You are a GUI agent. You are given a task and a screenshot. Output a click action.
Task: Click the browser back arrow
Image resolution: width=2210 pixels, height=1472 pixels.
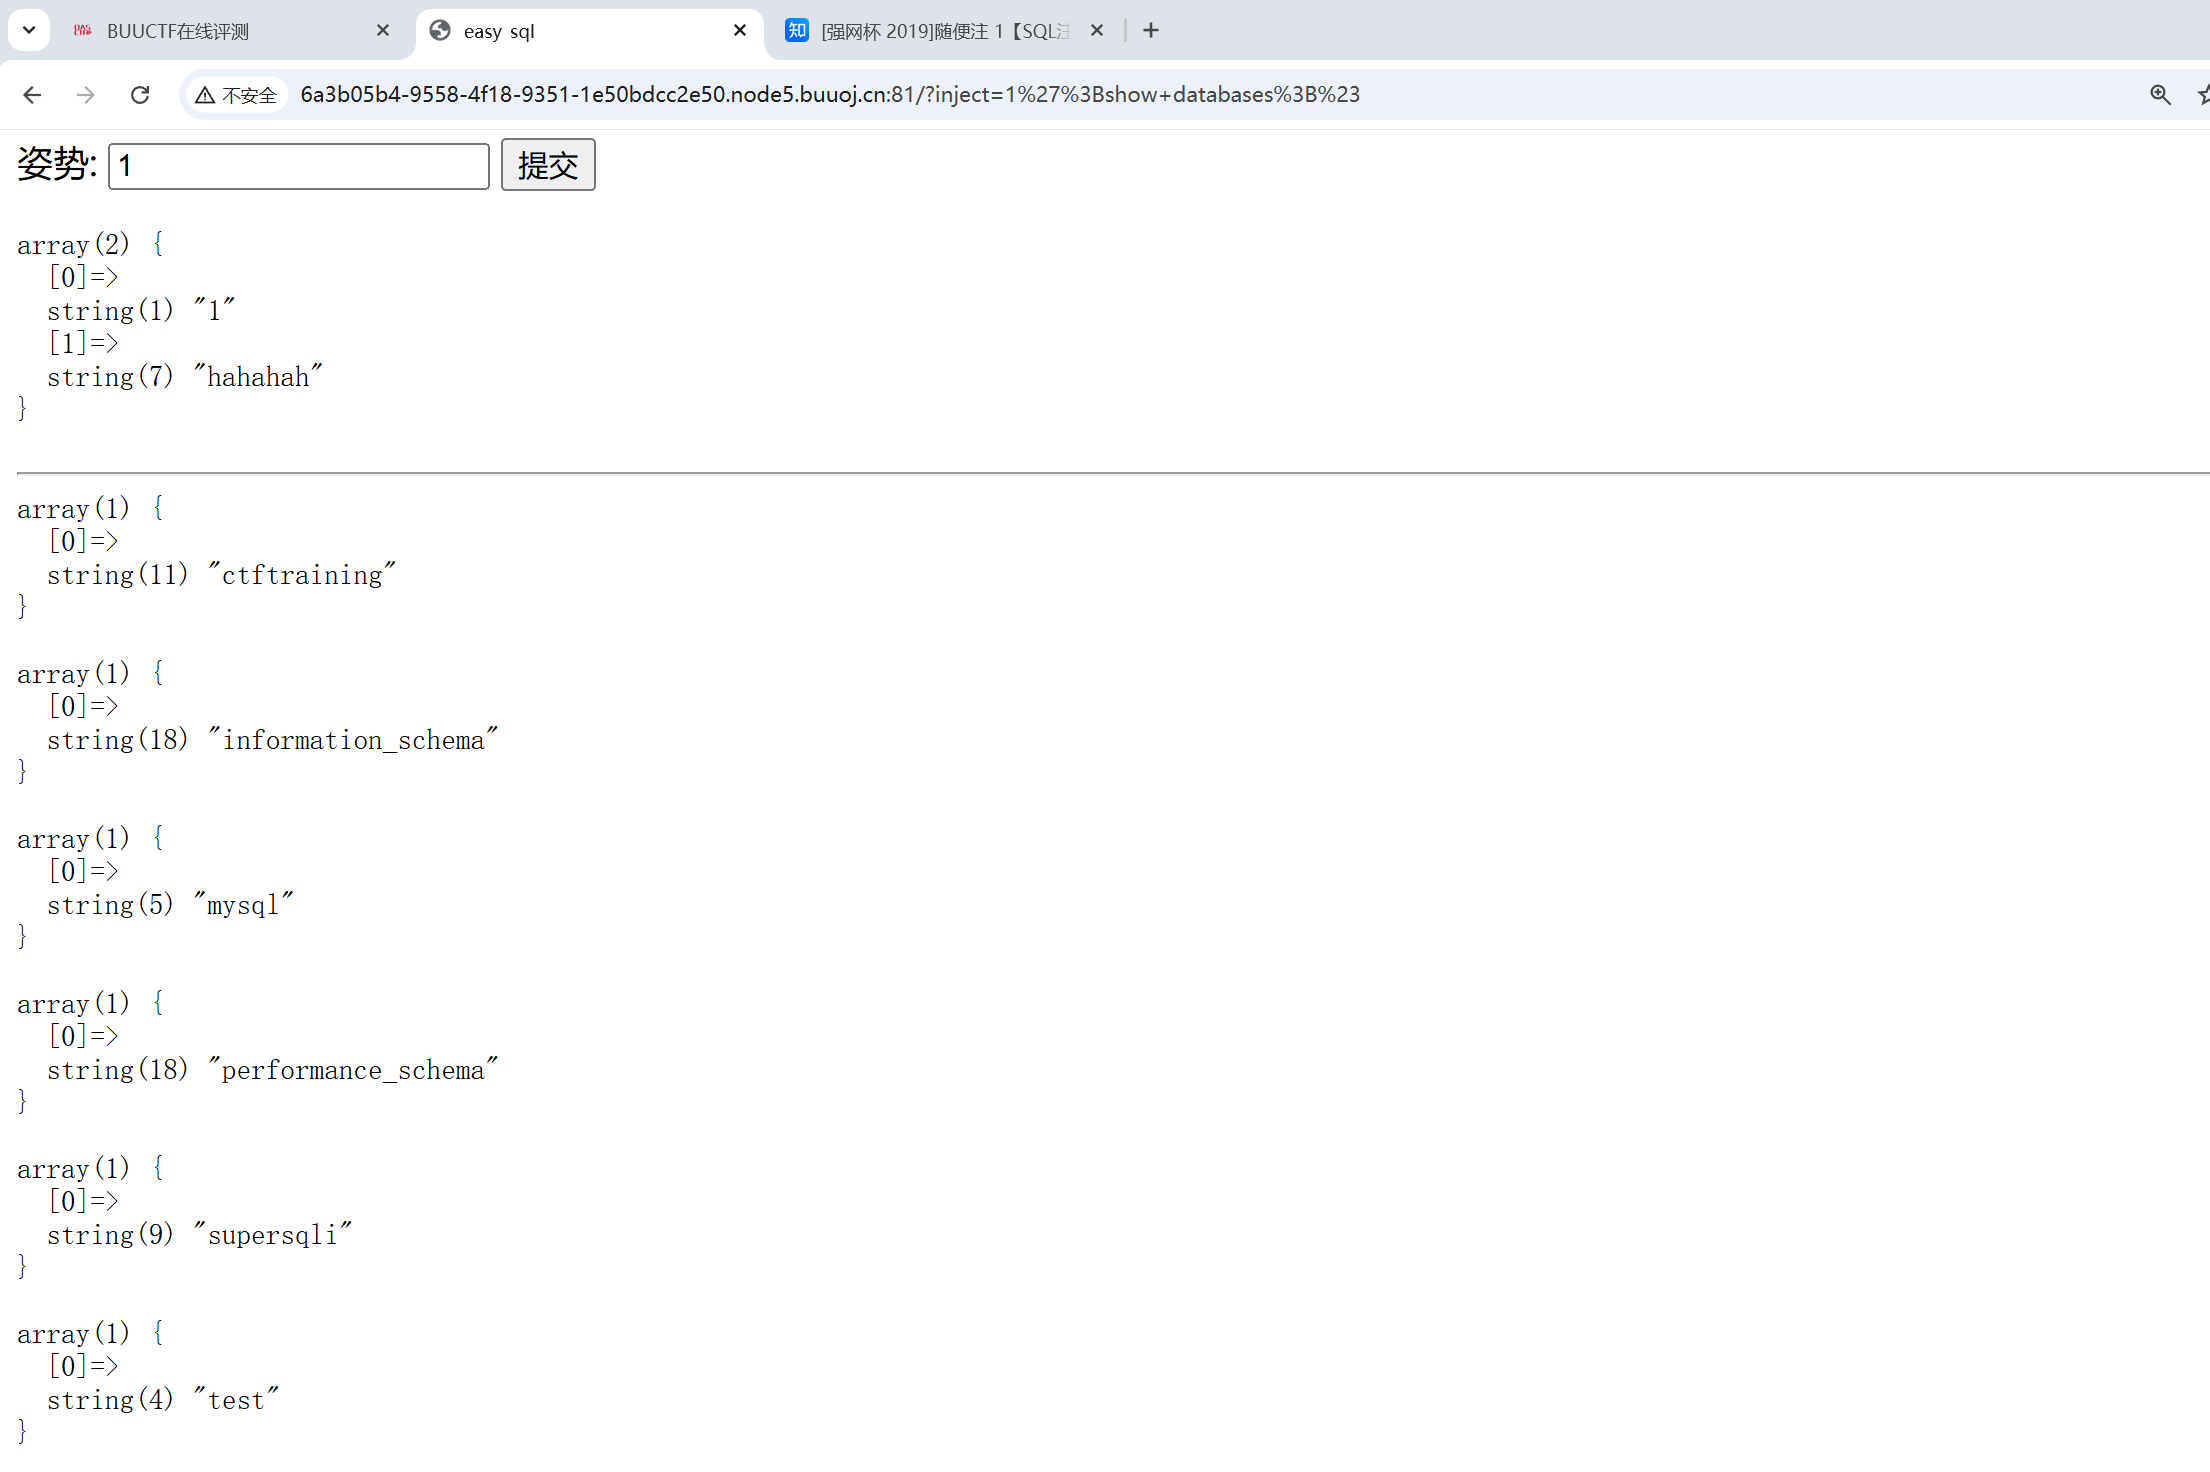coord(32,95)
